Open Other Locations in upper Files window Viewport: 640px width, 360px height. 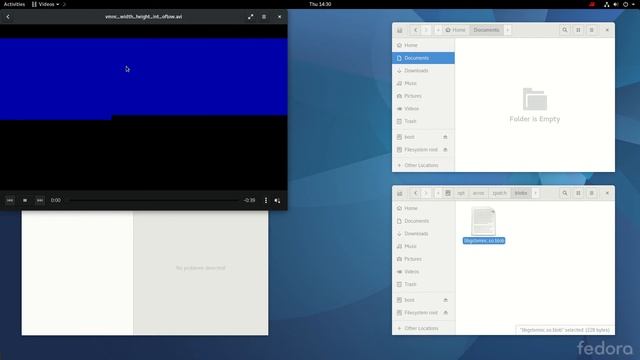(x=423, y=165)
